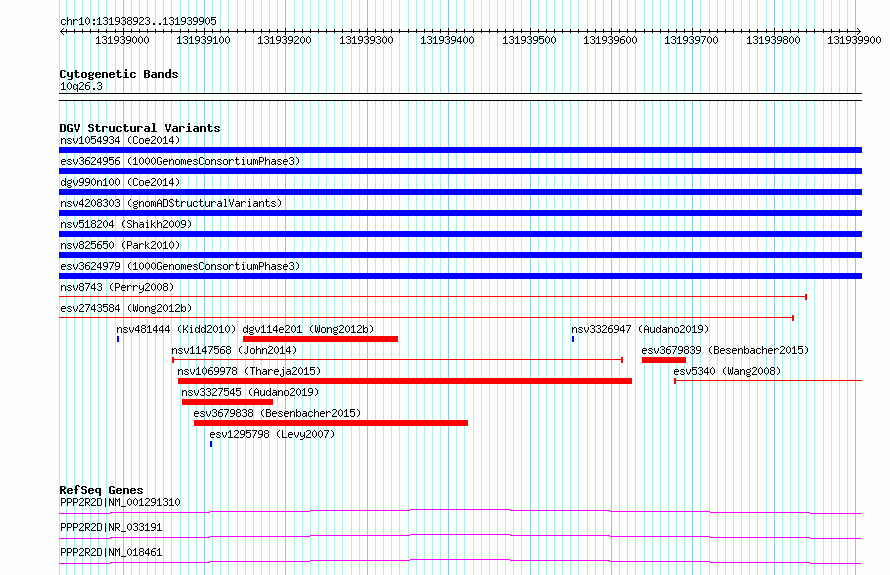The width and height of the screenshot is (890, 575).
Task: Click ruler position 131939300
Action: pos(366,40)
